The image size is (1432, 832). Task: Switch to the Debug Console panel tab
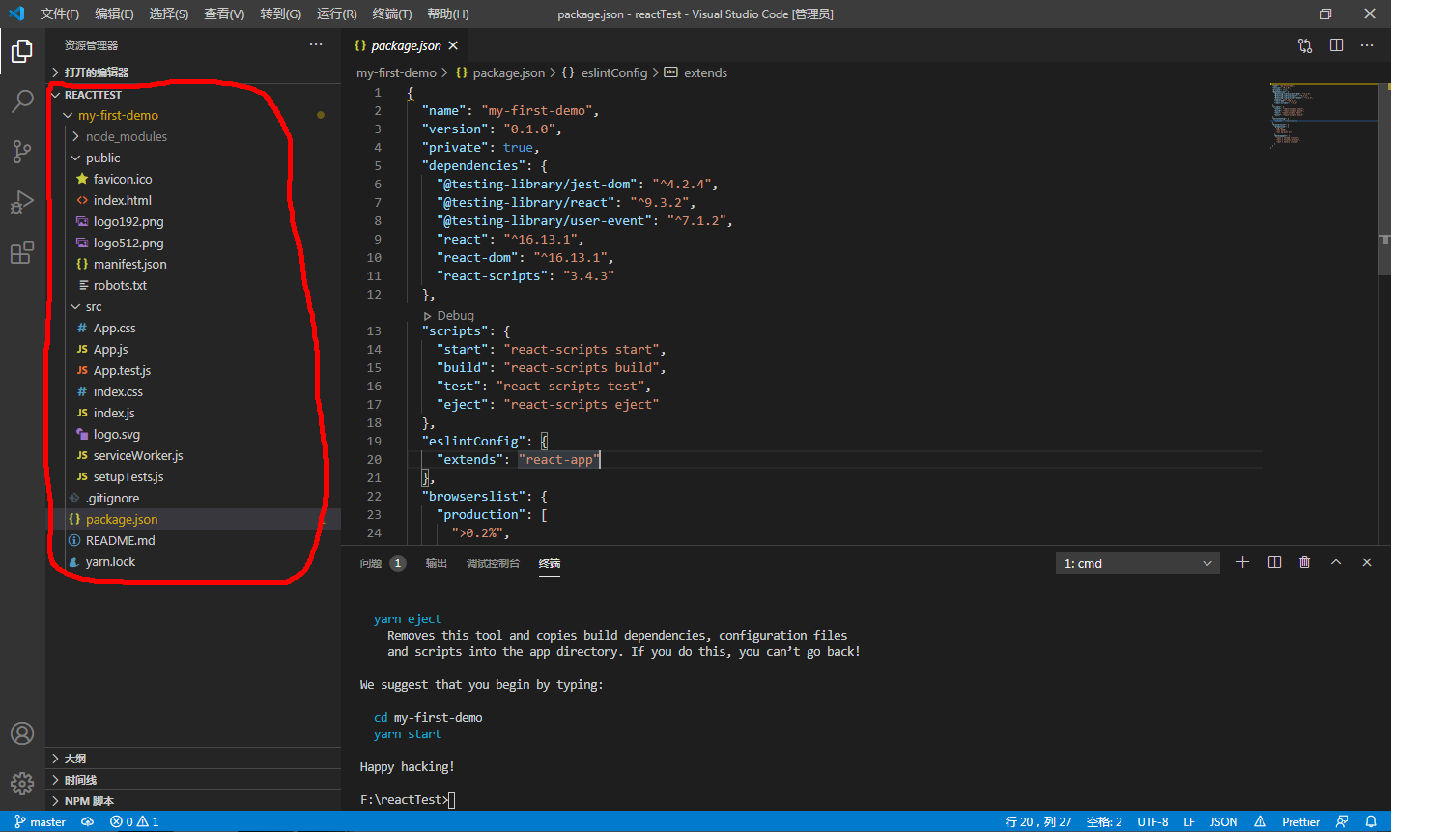pos(493,564)
